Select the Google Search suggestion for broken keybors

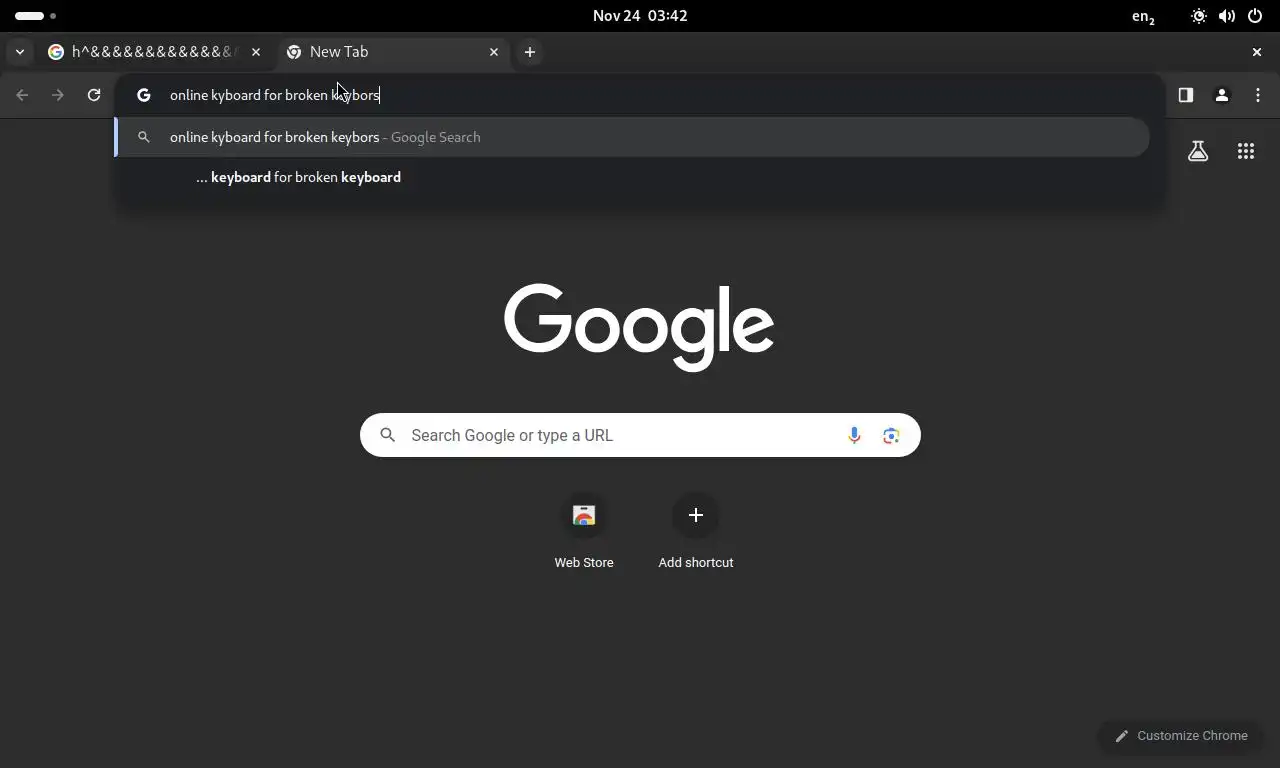632,137
